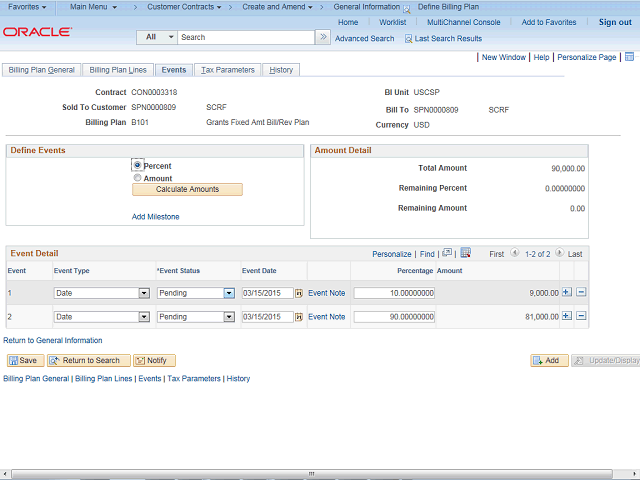Toggle Last Search Results checkbox
Screen dimensions: 640x480
(409, 39)
